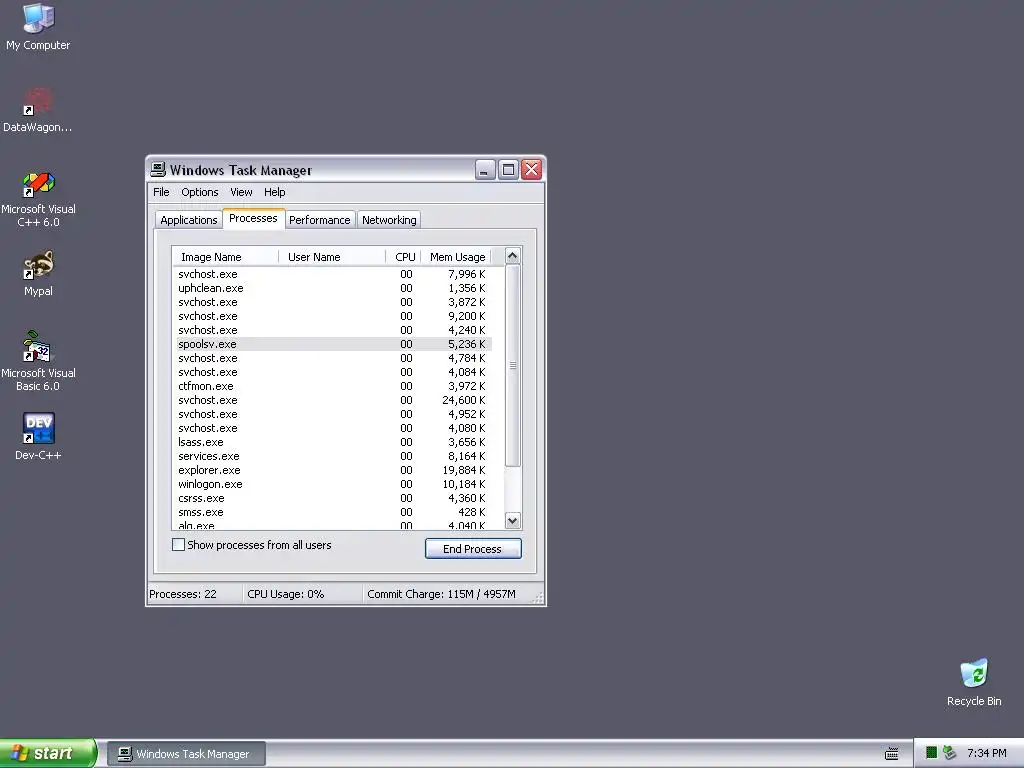Select the smss.exe process
Image resolution: width=1024 pixels, height=768 pixels.
pyautogui.click(x=332, y=512)
